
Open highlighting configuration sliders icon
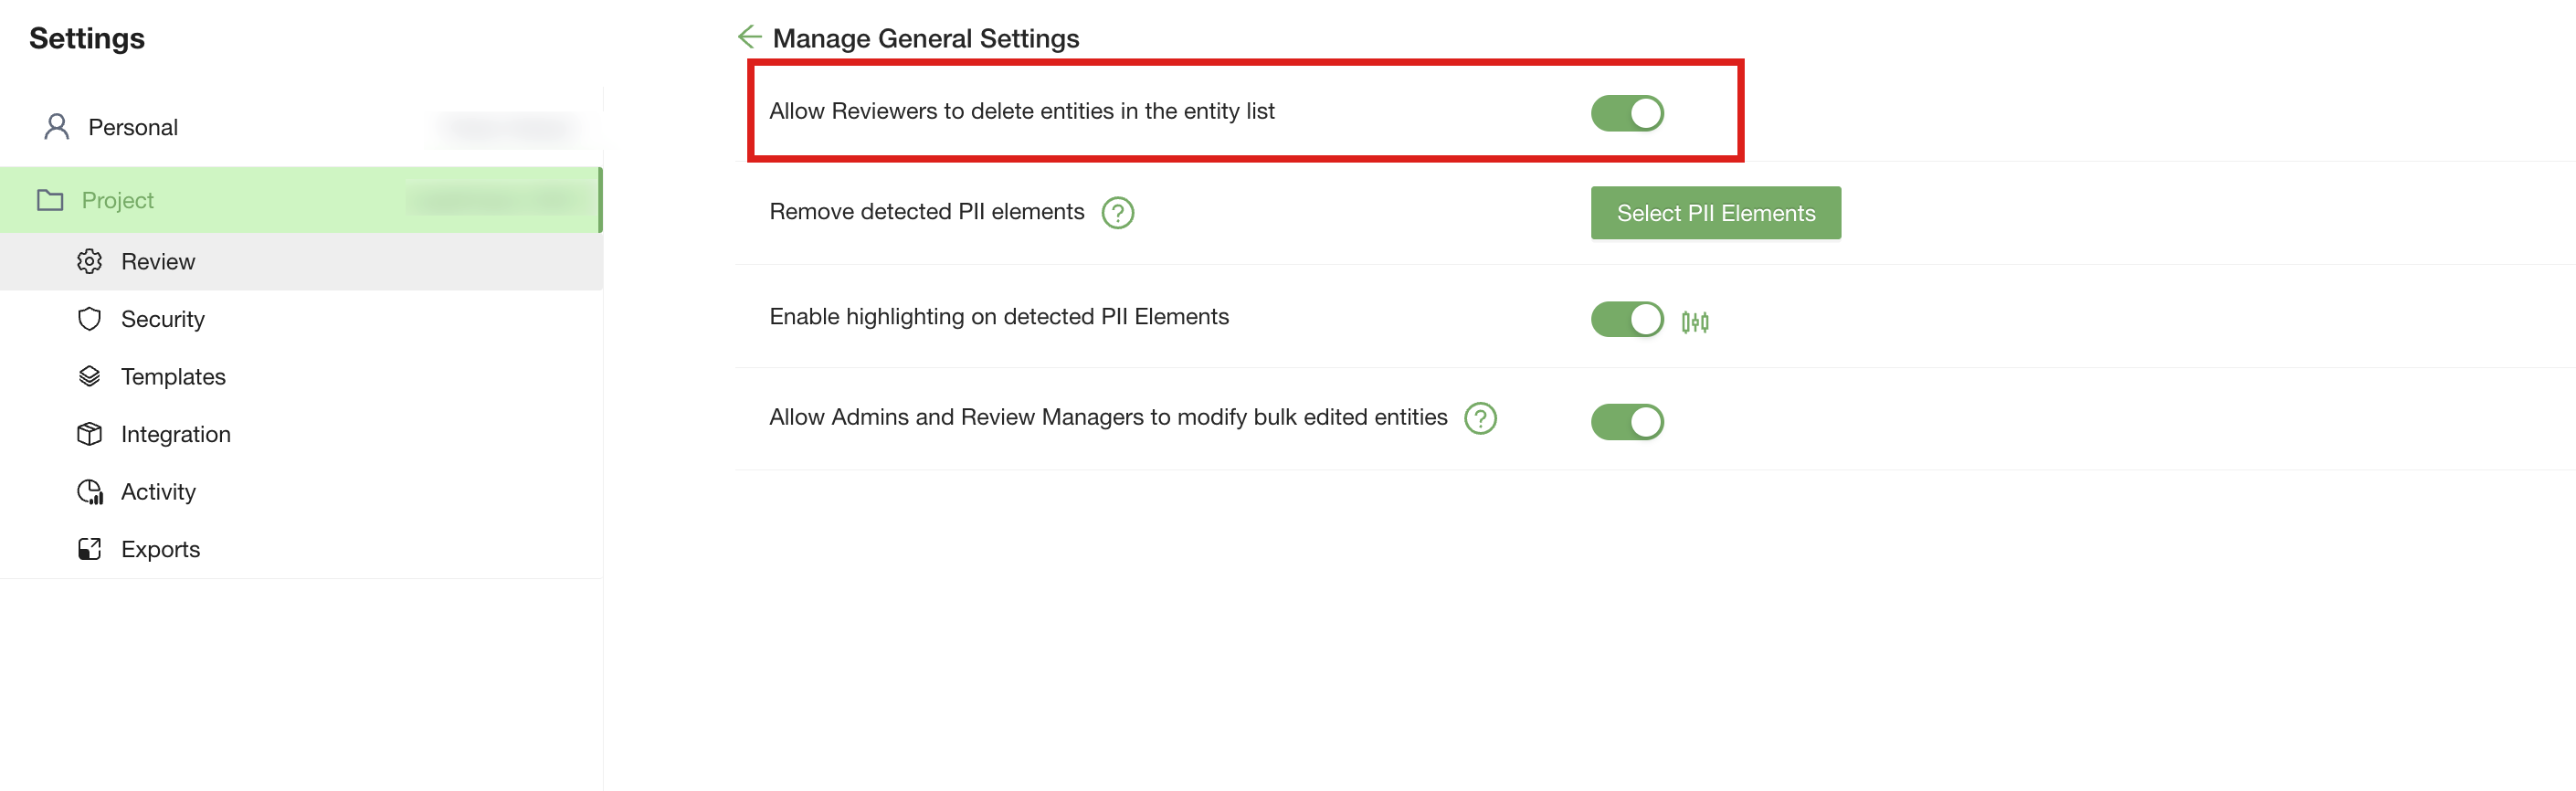[1695, 322]
